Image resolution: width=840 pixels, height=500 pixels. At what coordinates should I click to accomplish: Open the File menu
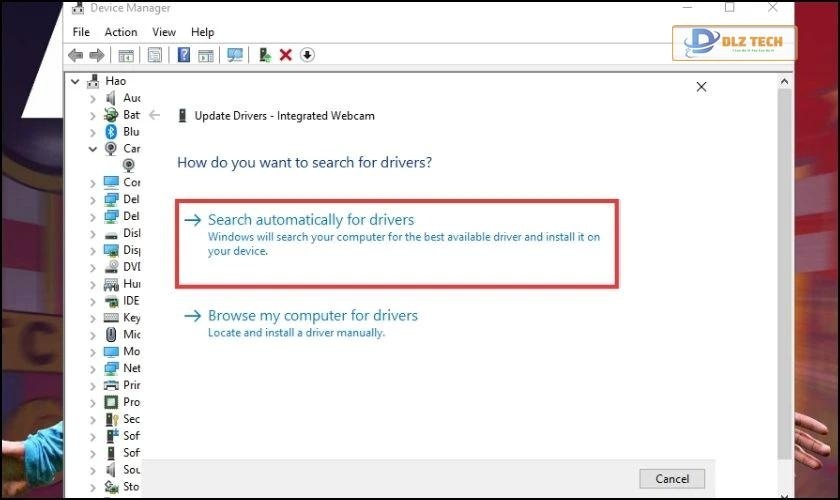click(x=81, y=32)
